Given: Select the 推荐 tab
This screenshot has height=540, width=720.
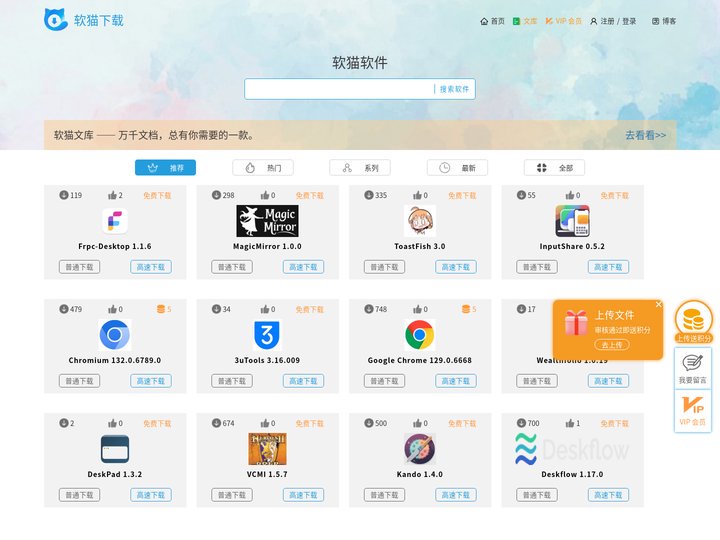Looking at the screenshot, I should click(165, 168).
